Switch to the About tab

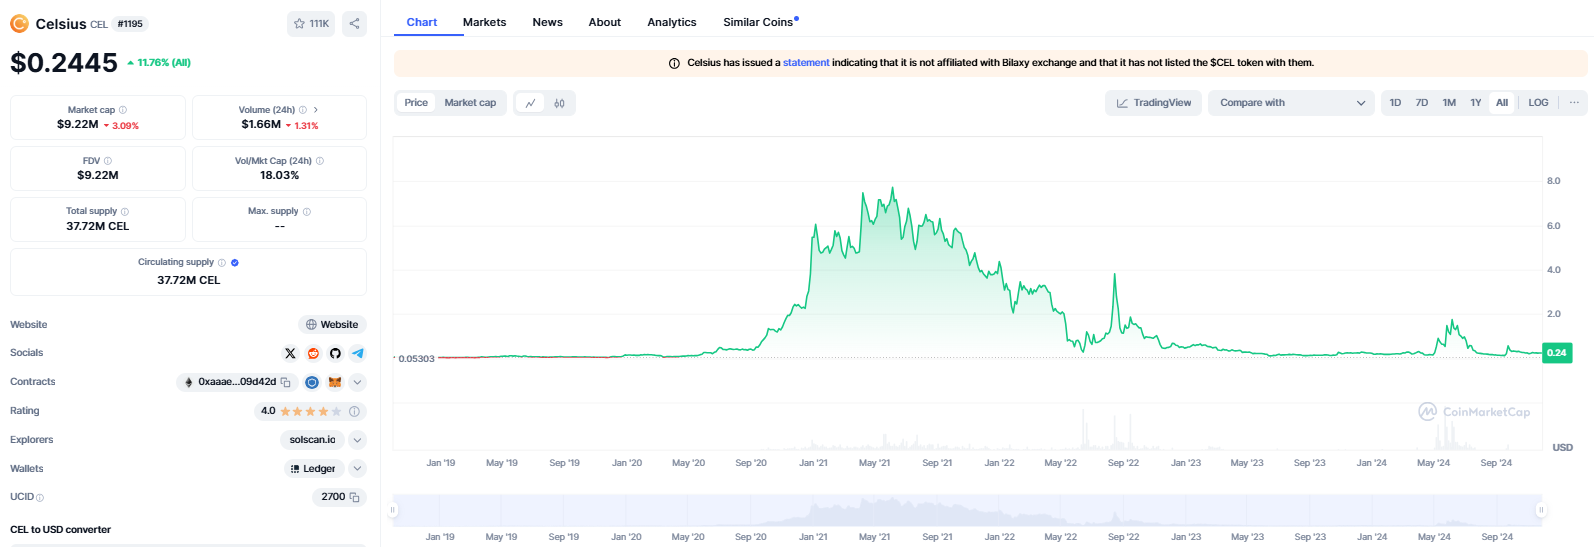tap(605, 22)
